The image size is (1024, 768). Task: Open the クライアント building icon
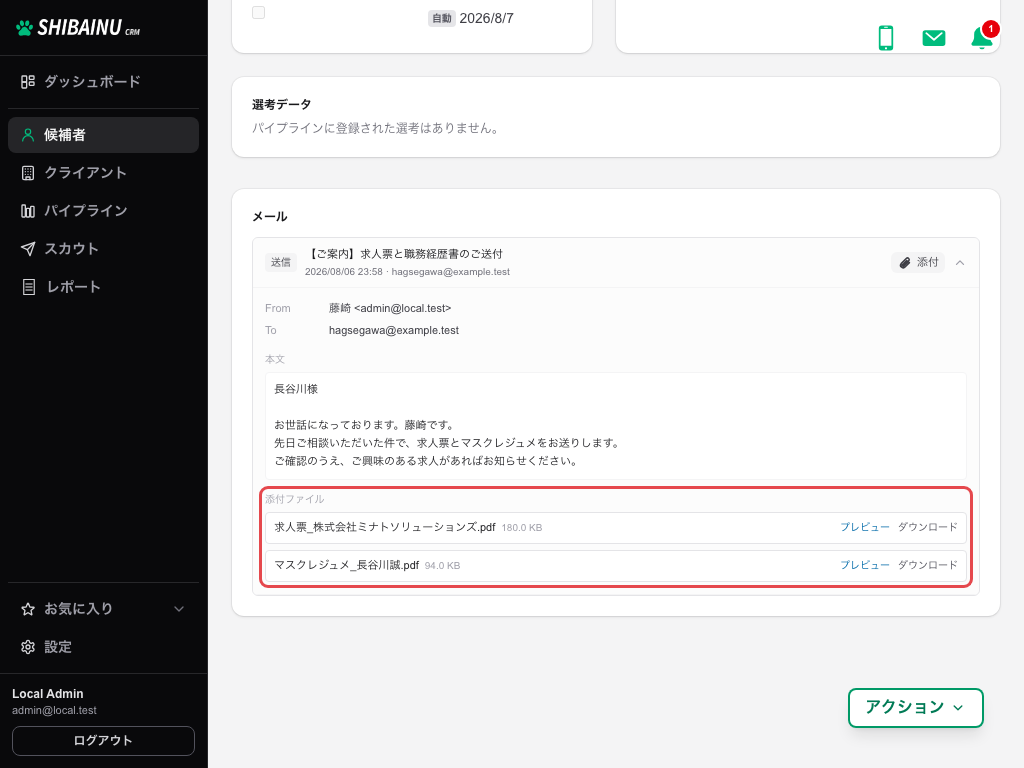[x=27, y=173]
